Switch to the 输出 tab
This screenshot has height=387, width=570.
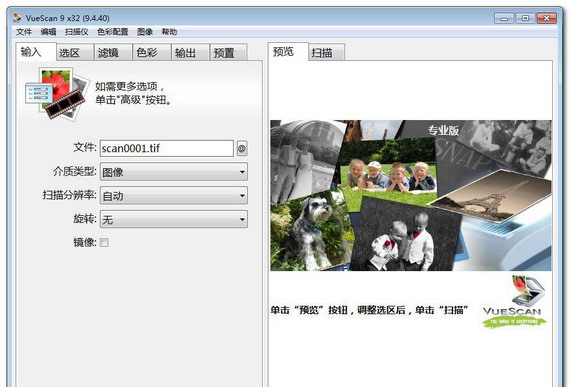pyautogui.click(x=191, y=53)
